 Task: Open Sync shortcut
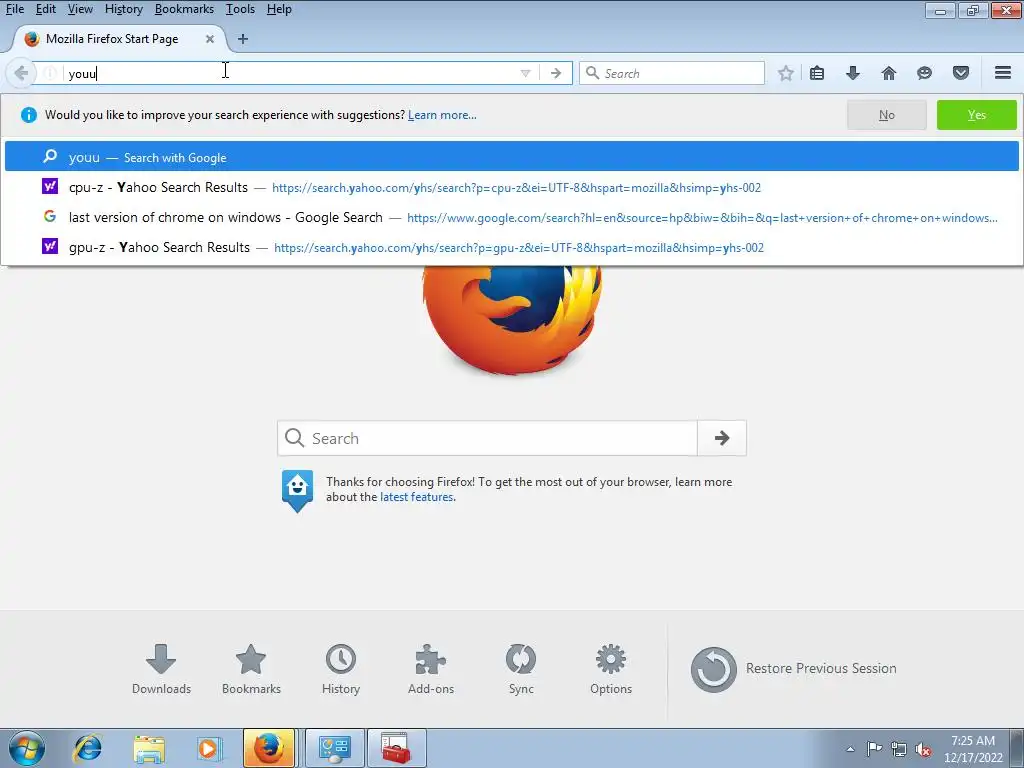pyautogui.click(x=521, y=669)
